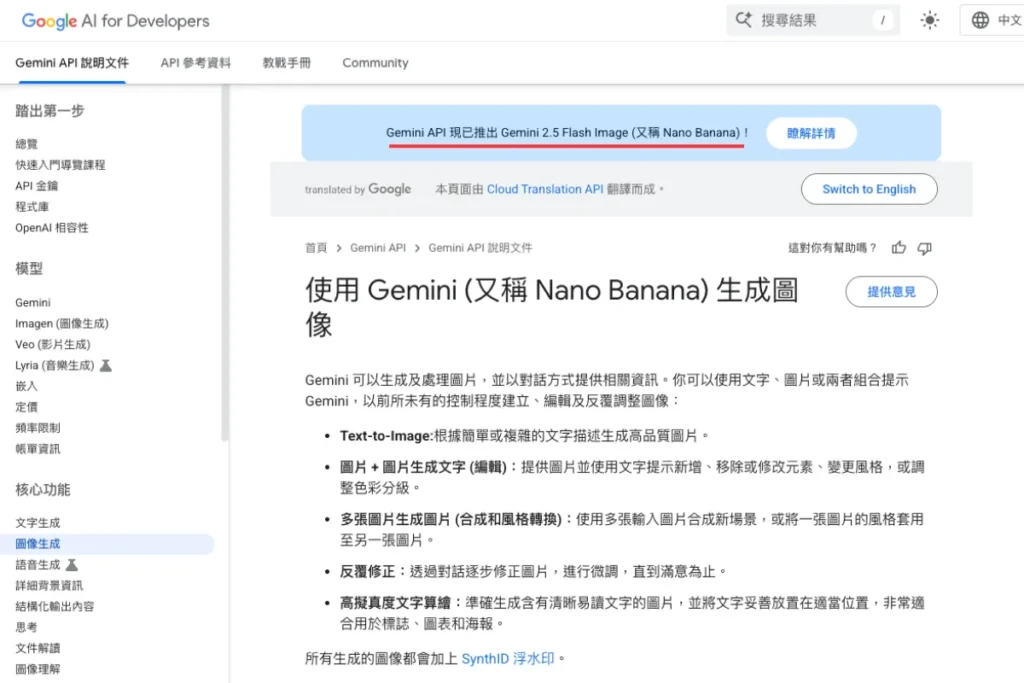Click the 高擬真度文字算繪 bullet text
This screenshot has height=683, width=1024.
tap(632, 613)
